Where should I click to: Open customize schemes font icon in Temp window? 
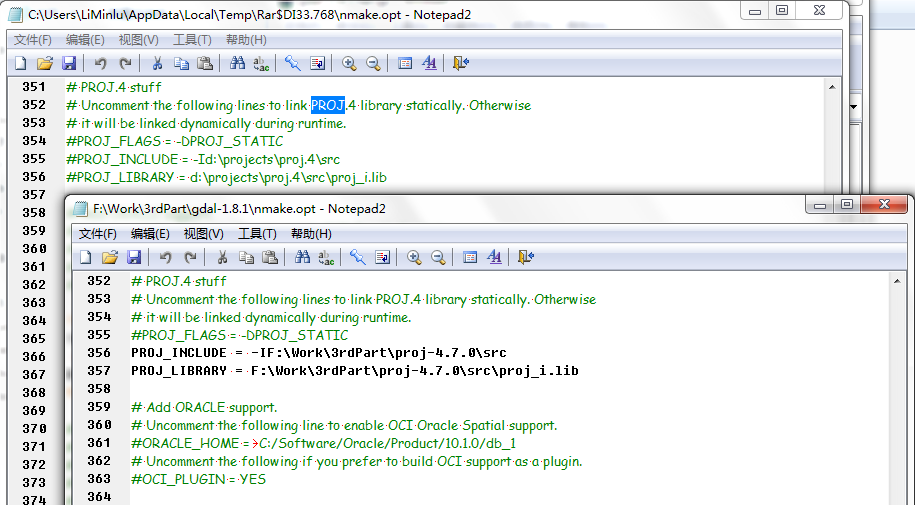[429, 63]
